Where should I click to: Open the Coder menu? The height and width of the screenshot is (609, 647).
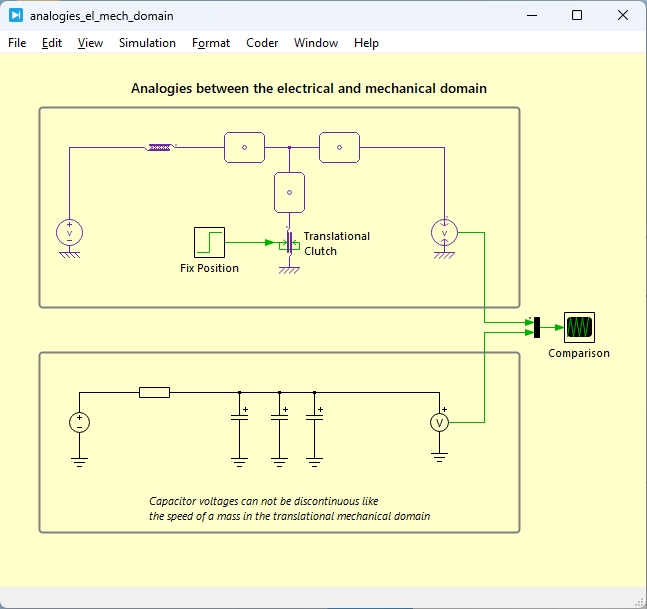(262, 43)
